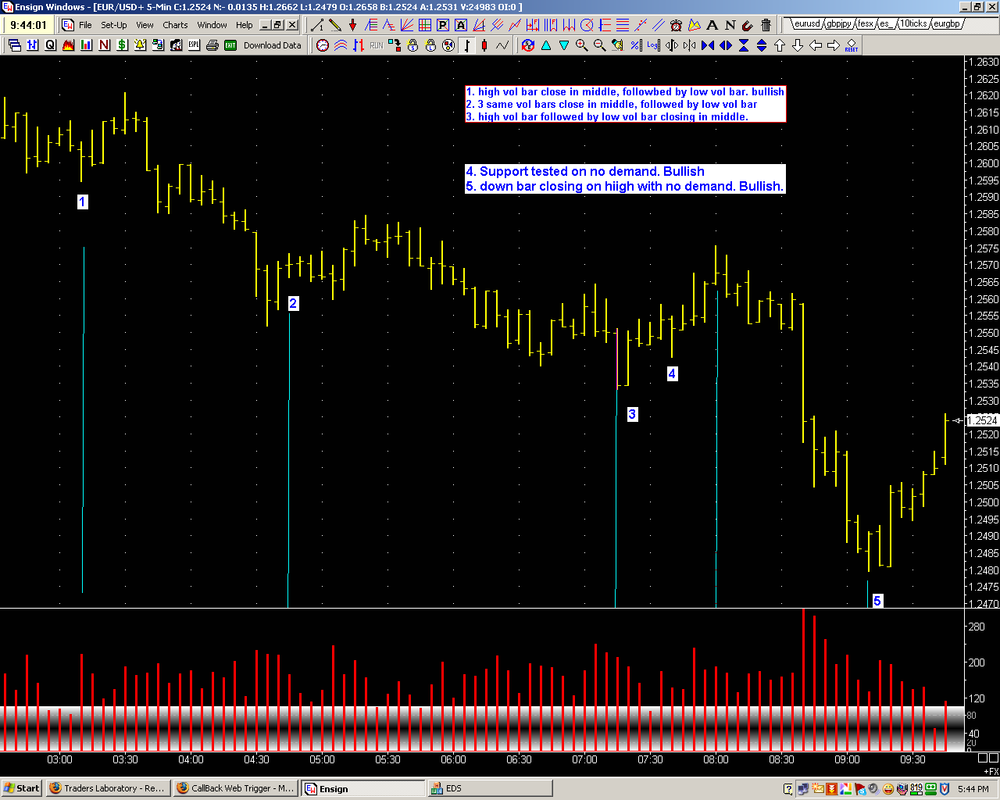This screenshot has width=1000, height=800.
Task: Click the 5:44 PM system tray clock
Action: point(973,789)
